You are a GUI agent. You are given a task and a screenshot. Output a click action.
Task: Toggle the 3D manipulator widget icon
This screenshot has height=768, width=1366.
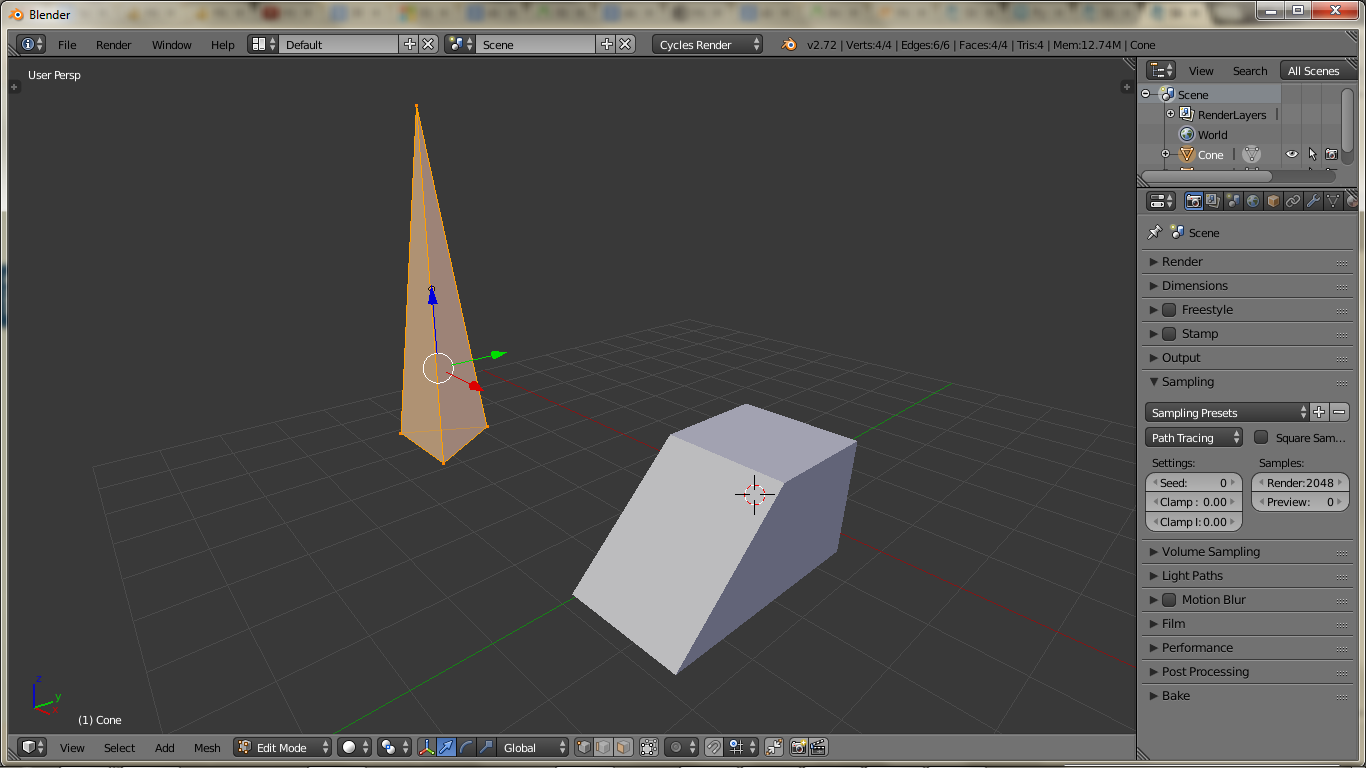pos(427,747)
